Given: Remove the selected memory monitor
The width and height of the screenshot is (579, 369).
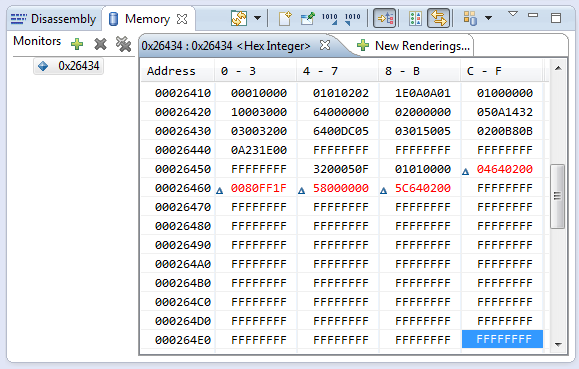Looking at the screenshot, I should (x=100, y=44).
